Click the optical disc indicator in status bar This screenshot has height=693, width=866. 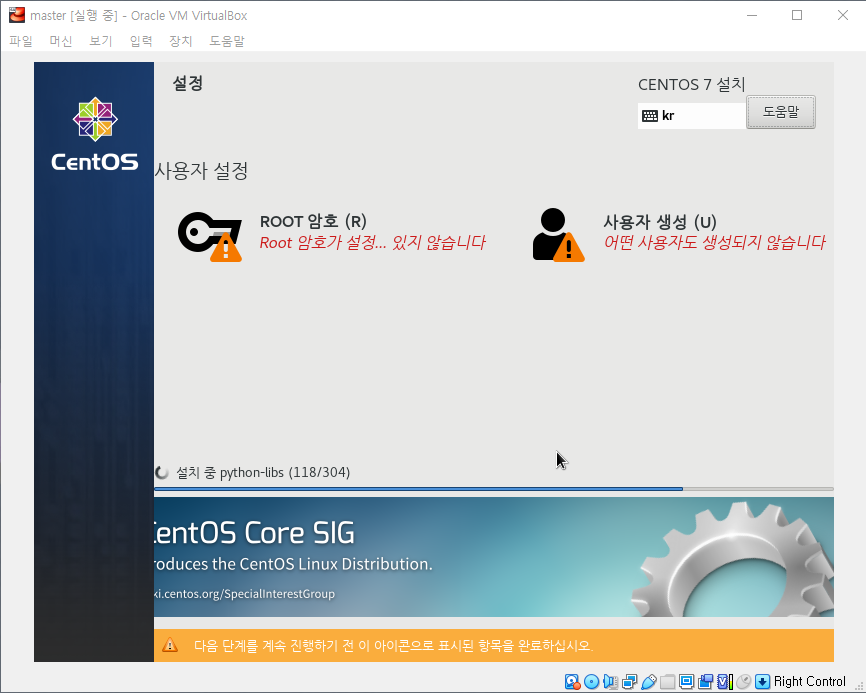coord(592,681)
